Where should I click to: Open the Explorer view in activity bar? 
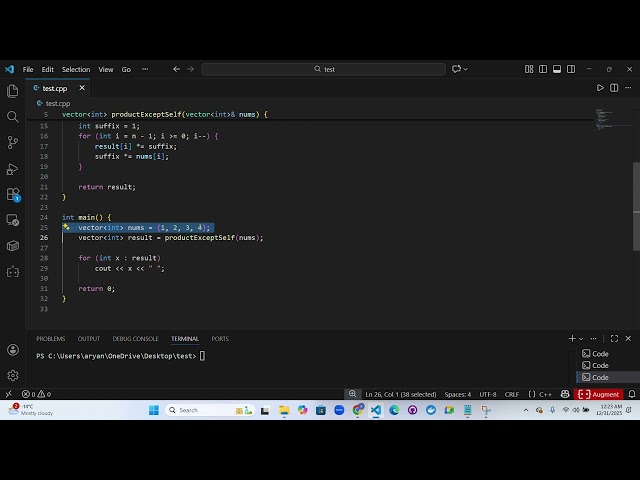[13, 91]
